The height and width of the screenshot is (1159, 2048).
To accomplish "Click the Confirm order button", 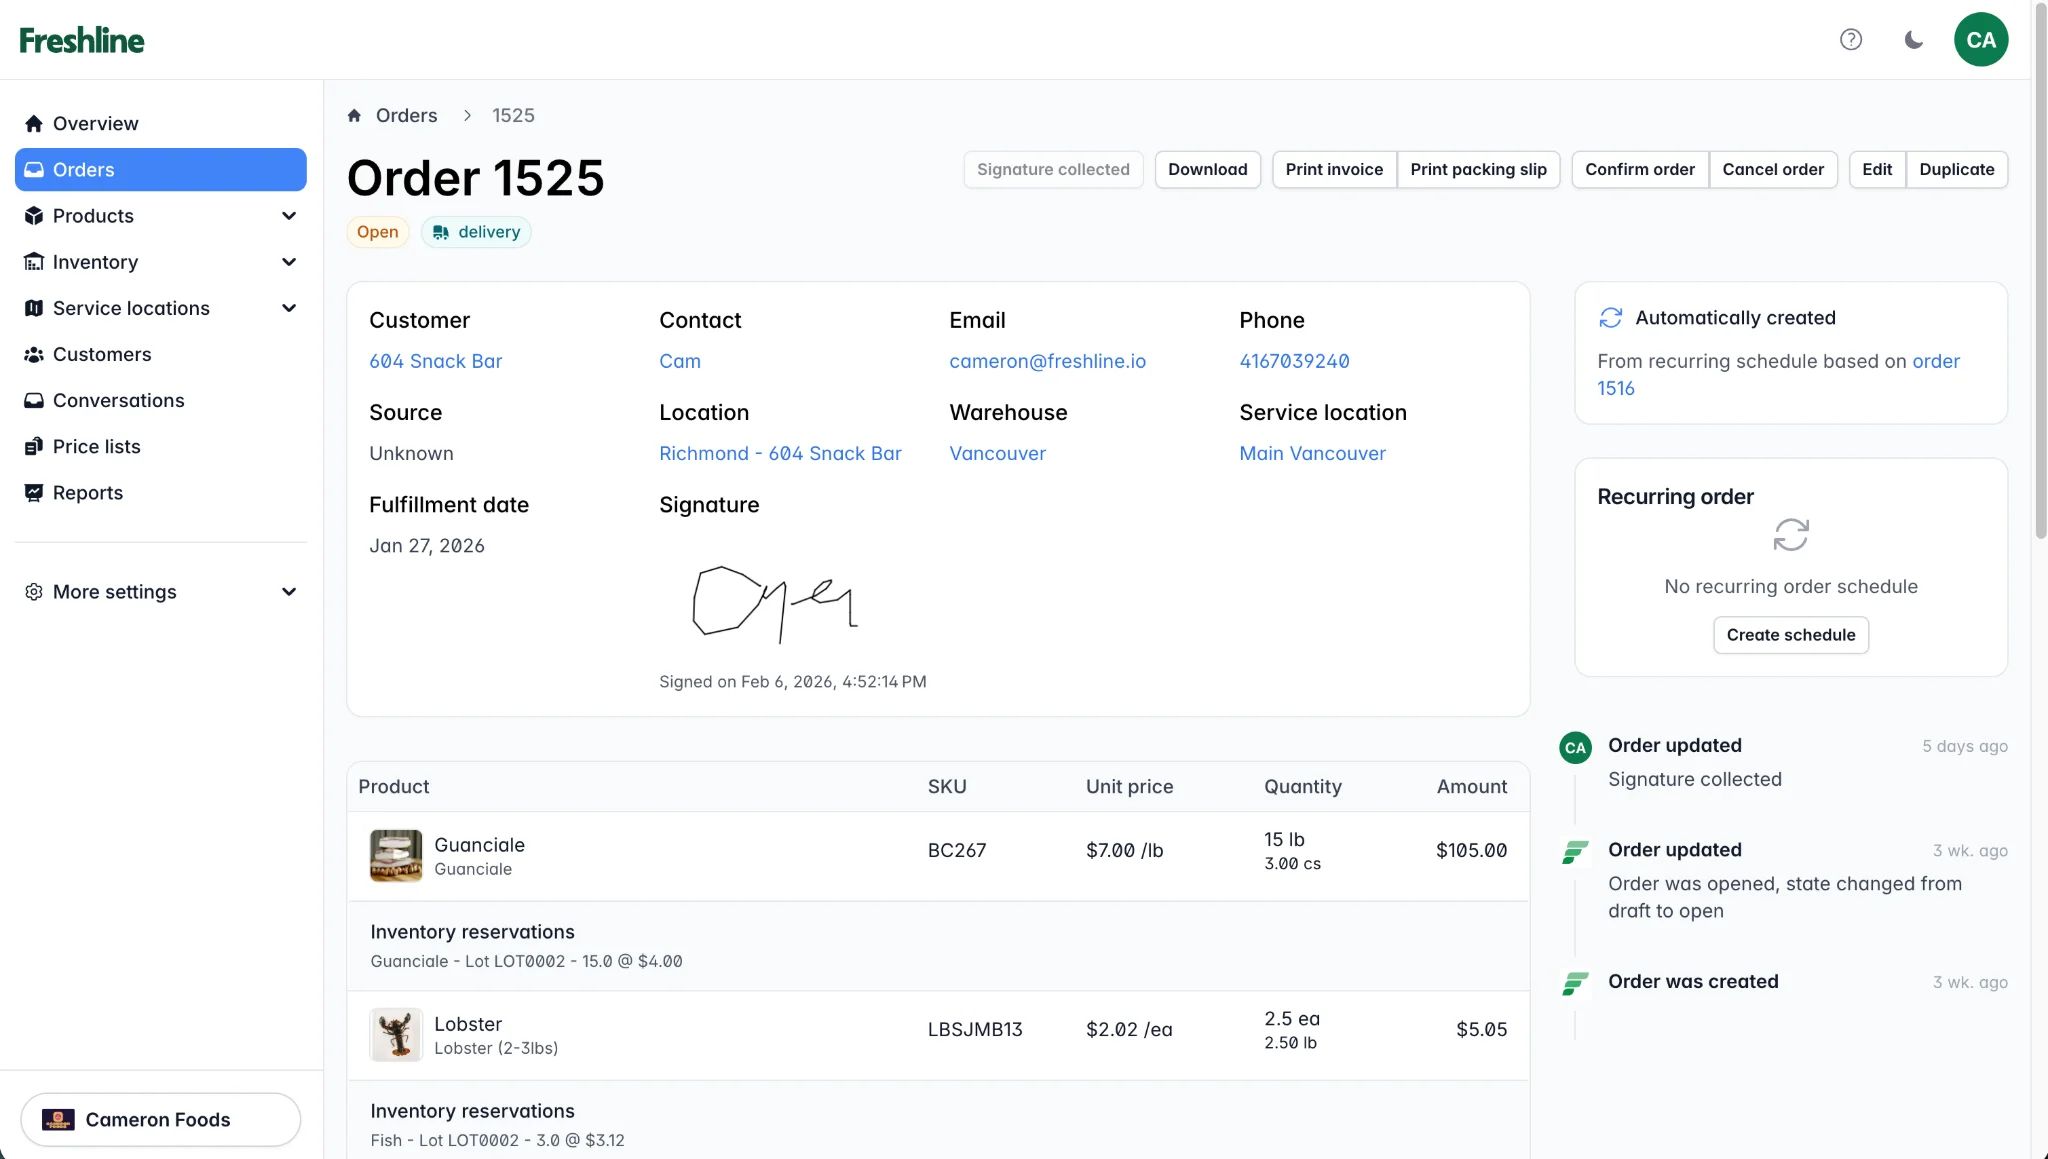I will pyautogui.click(x=1639, y=169).
